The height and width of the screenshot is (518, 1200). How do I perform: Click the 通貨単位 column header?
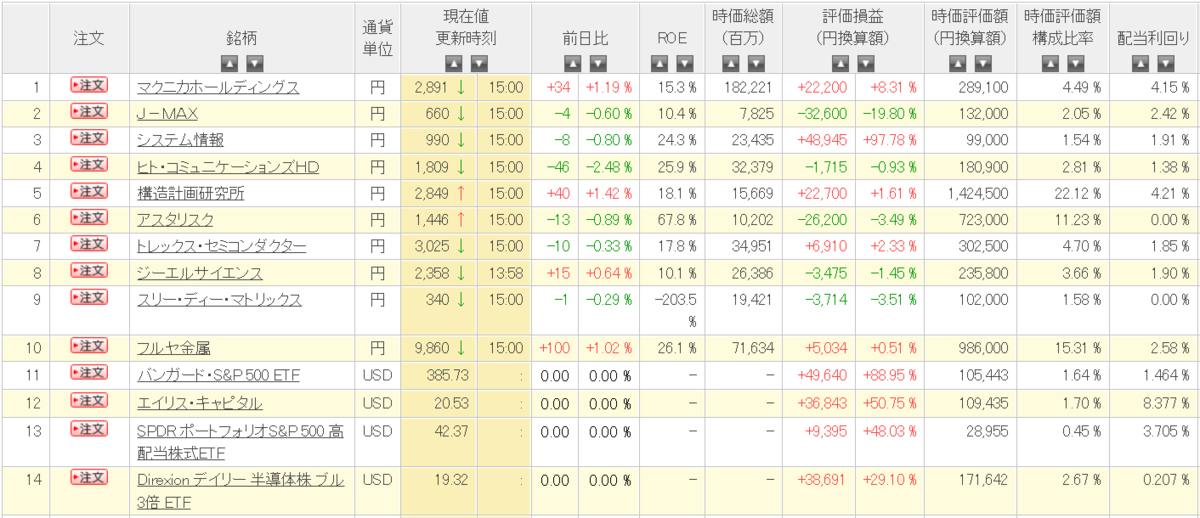[377, 36]
